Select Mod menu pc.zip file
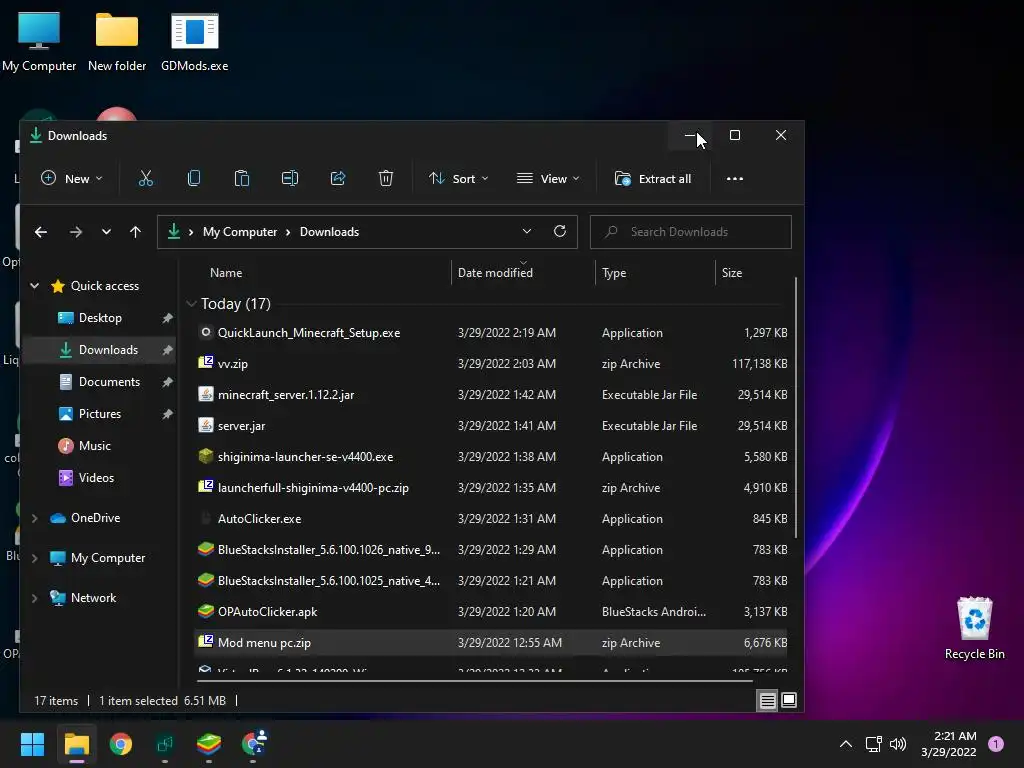The width and height of the screenshot is (1024, 768). (492, 643)
